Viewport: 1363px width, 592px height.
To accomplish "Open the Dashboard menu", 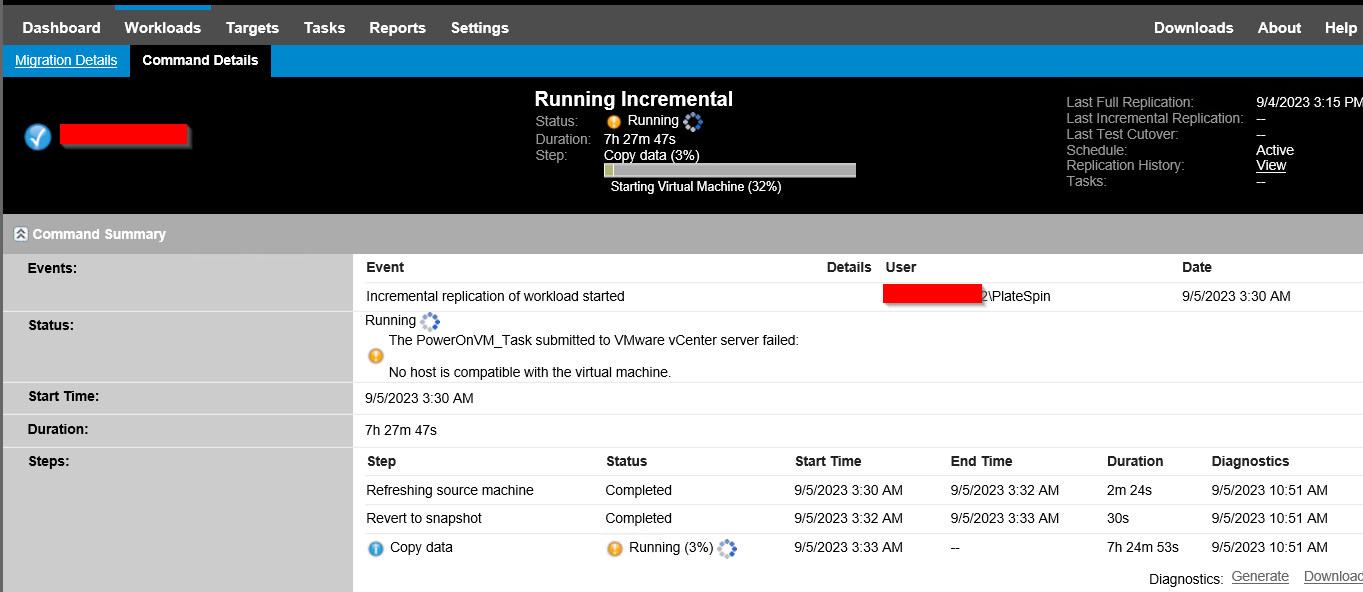I will tap(61, 28).
